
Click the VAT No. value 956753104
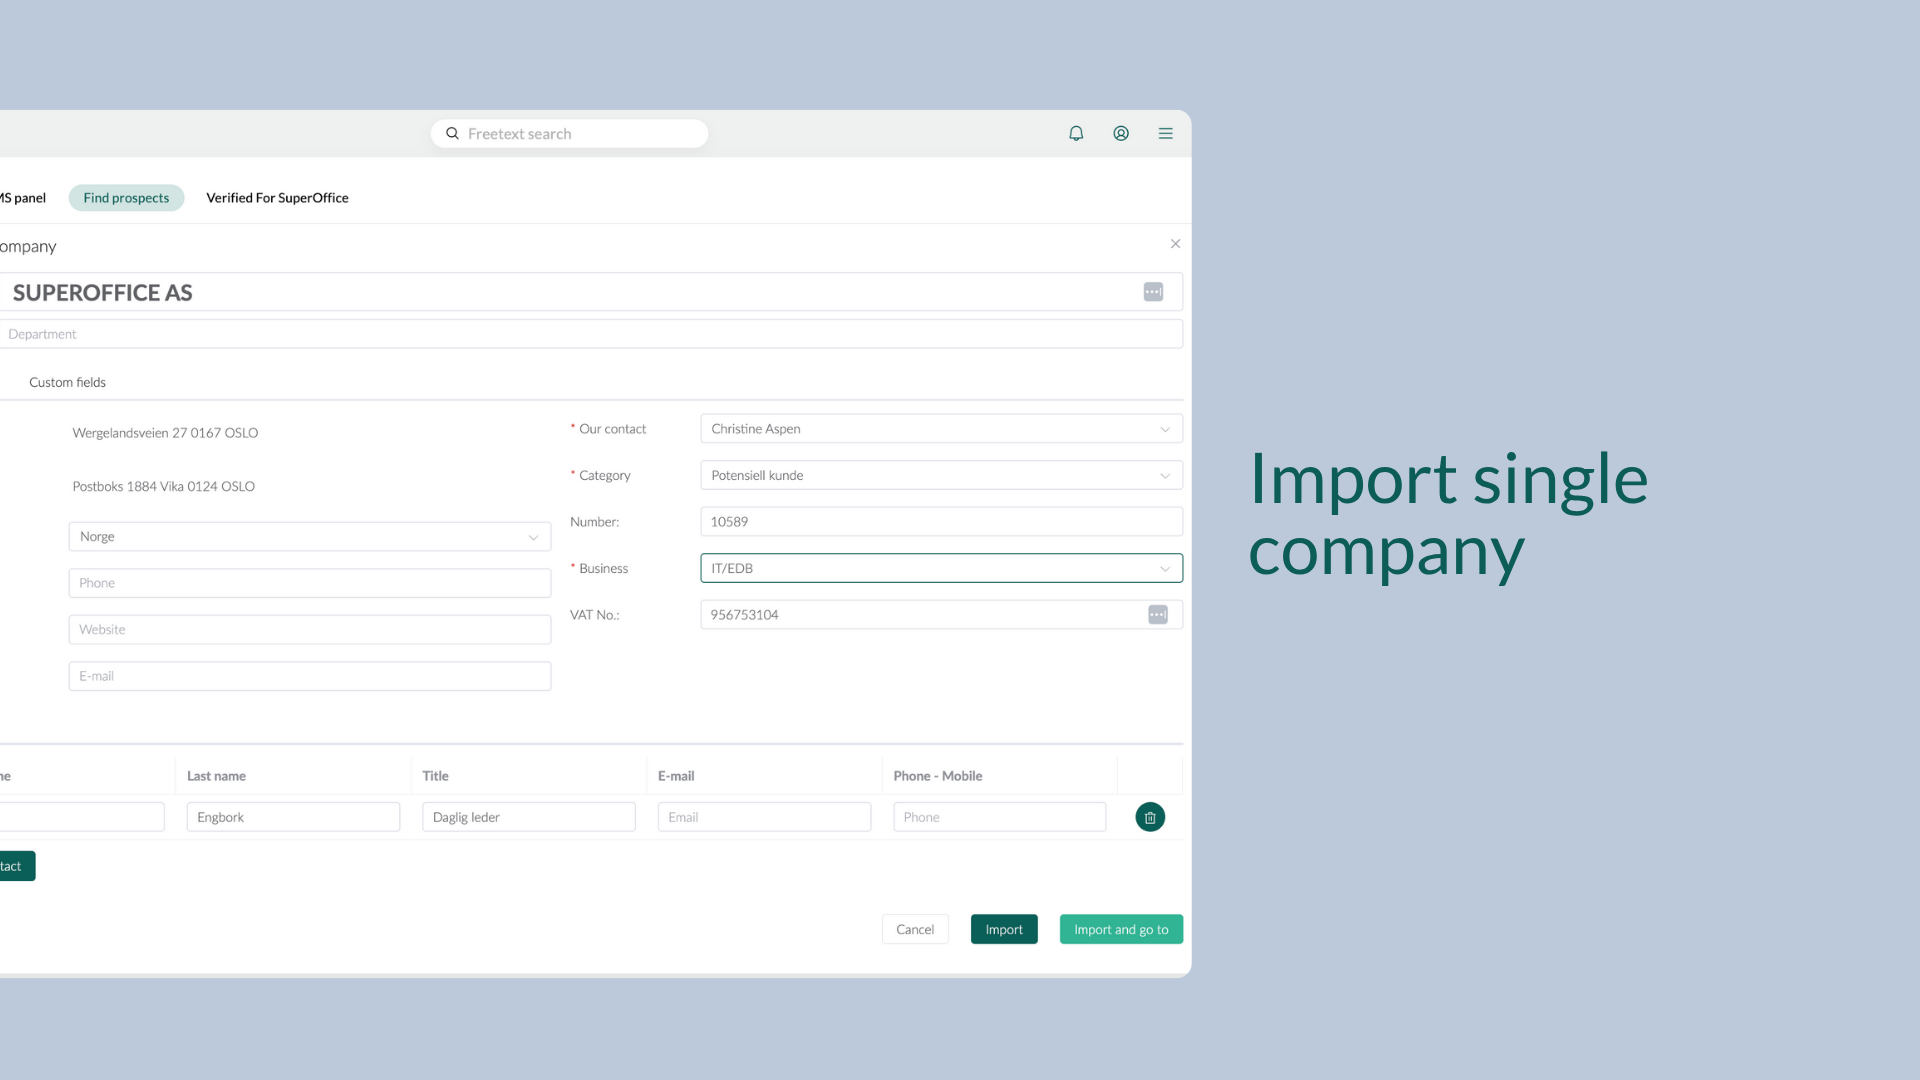click(744, 615)
